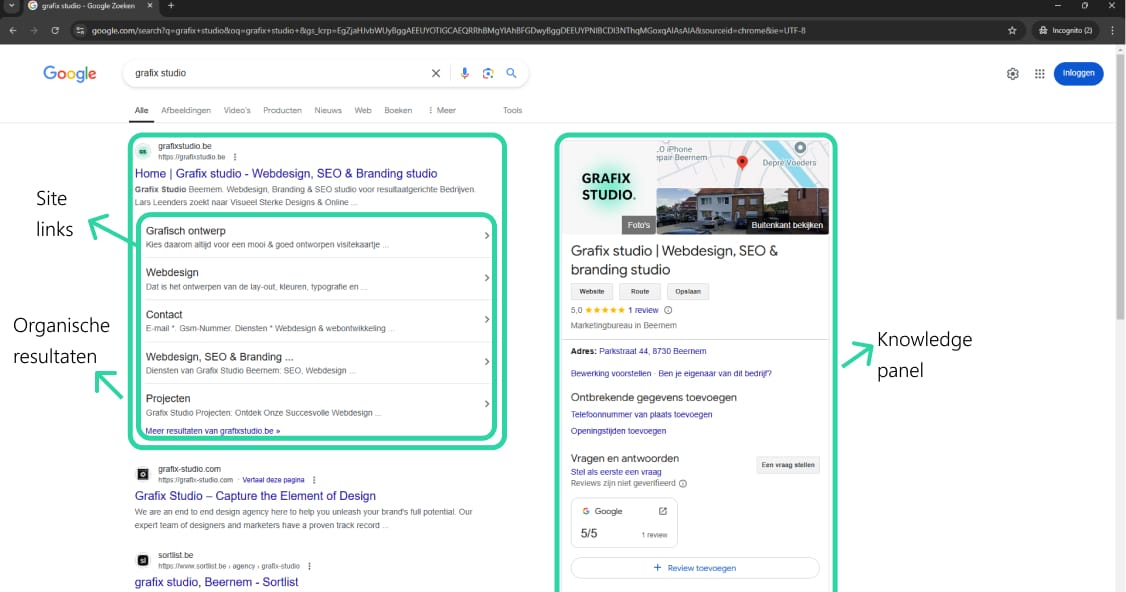Viewport: 1126px width, 592px height.
Task: Switch to Web tab
Action: [363, 111]
